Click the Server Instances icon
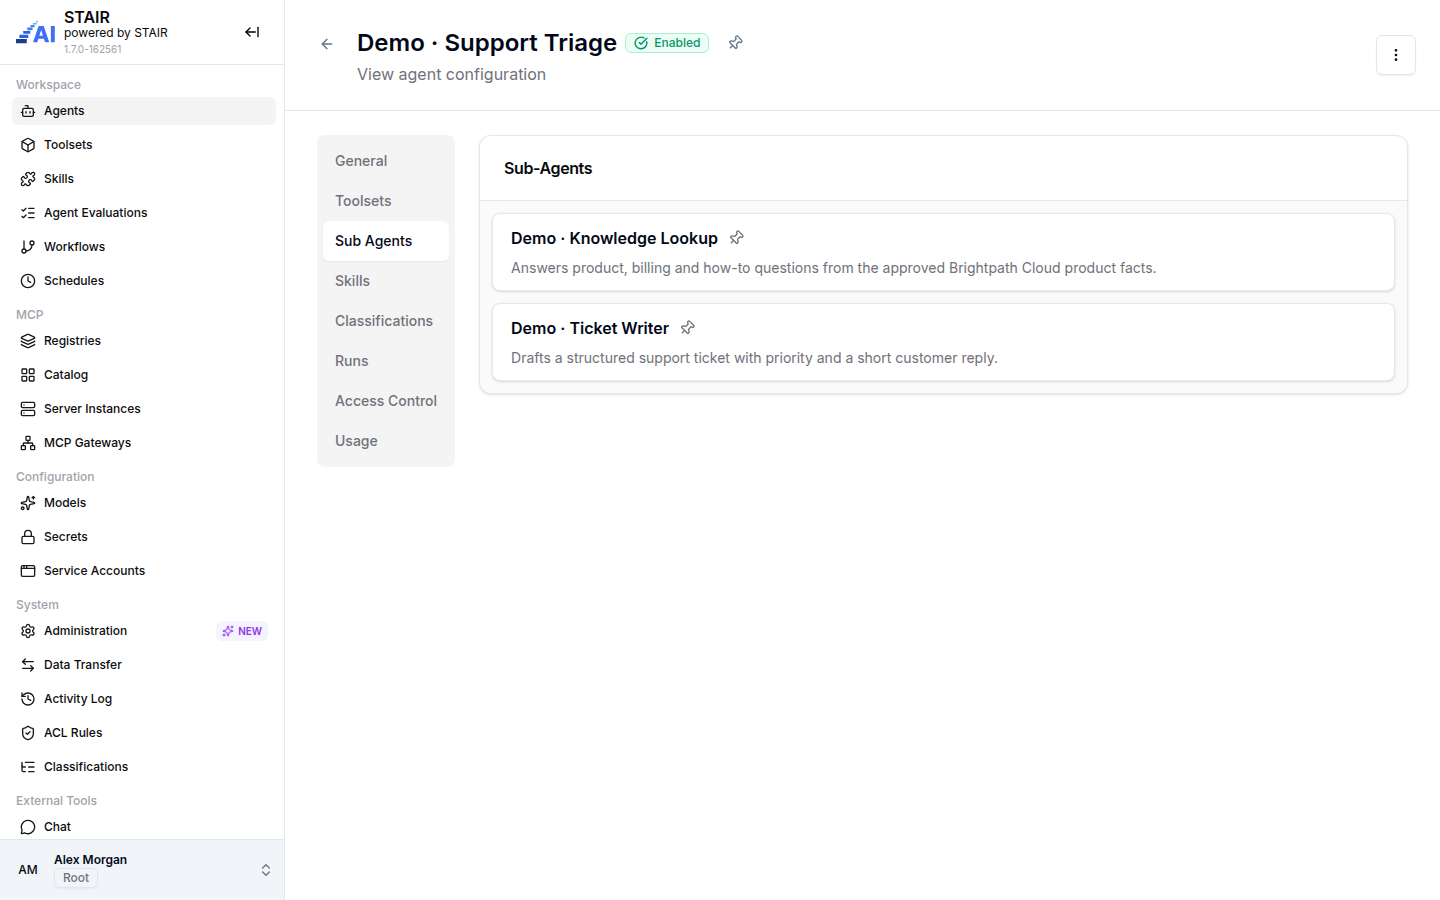Screen dimensions: 1440x900 click(x=28, y=409)
